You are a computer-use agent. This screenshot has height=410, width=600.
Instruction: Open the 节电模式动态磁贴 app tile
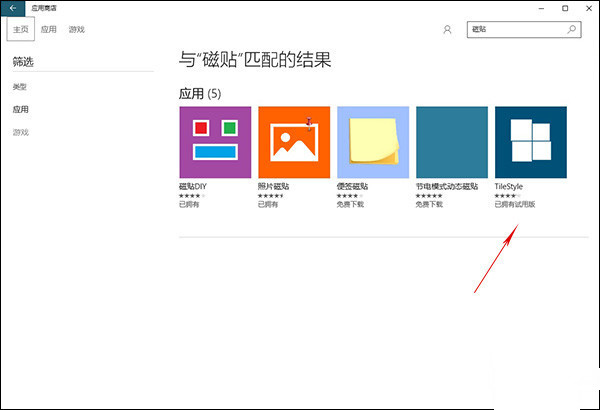coord(452,142)
